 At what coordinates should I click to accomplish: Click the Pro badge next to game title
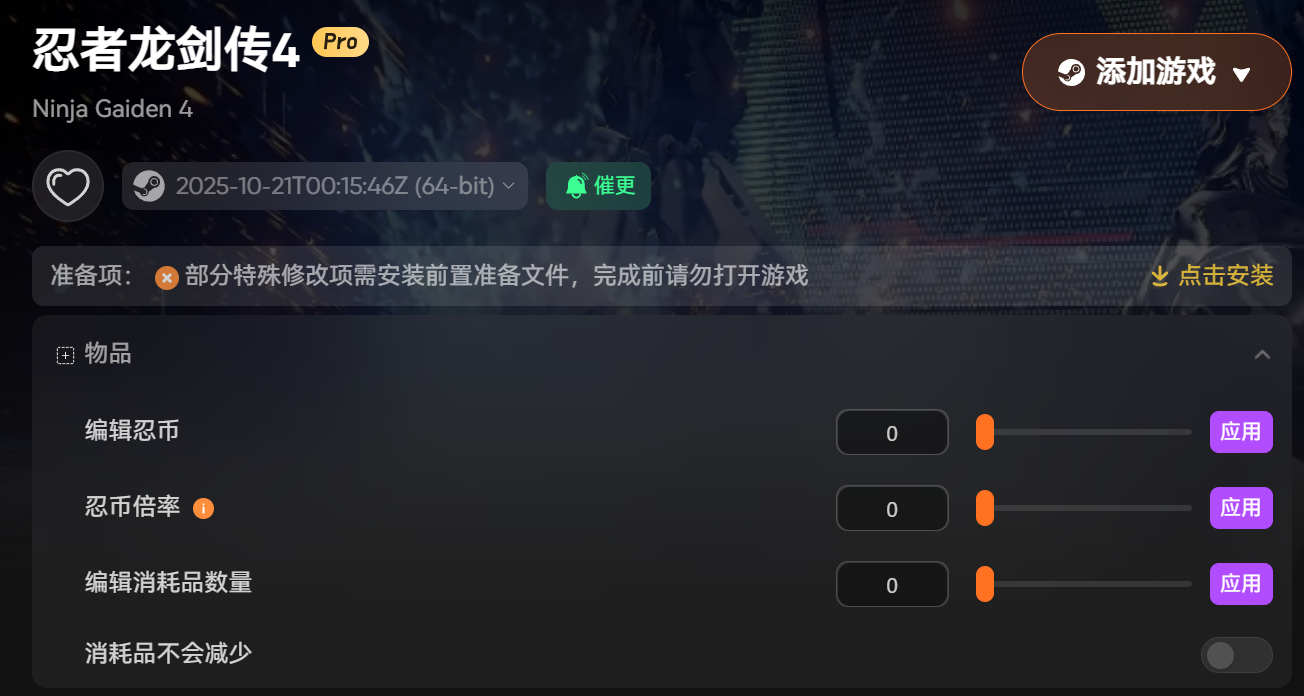point(341,42)
